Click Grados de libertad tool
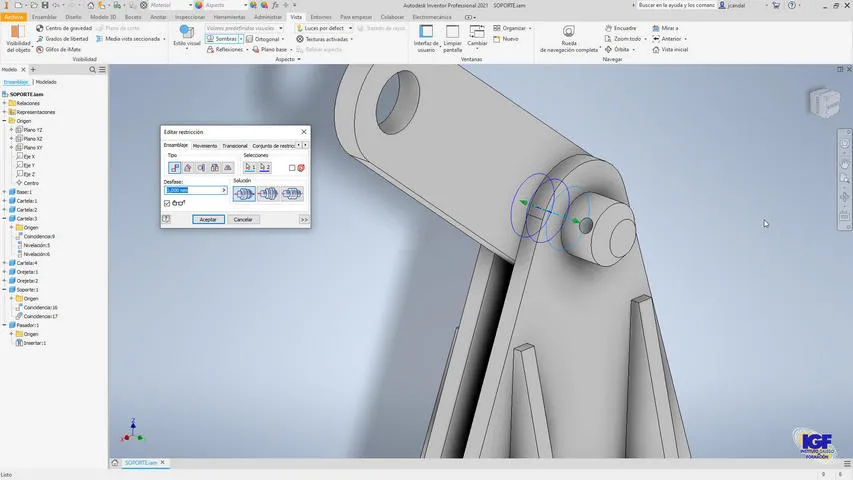Viewport: 853px width, 480px height. point(63,39)
